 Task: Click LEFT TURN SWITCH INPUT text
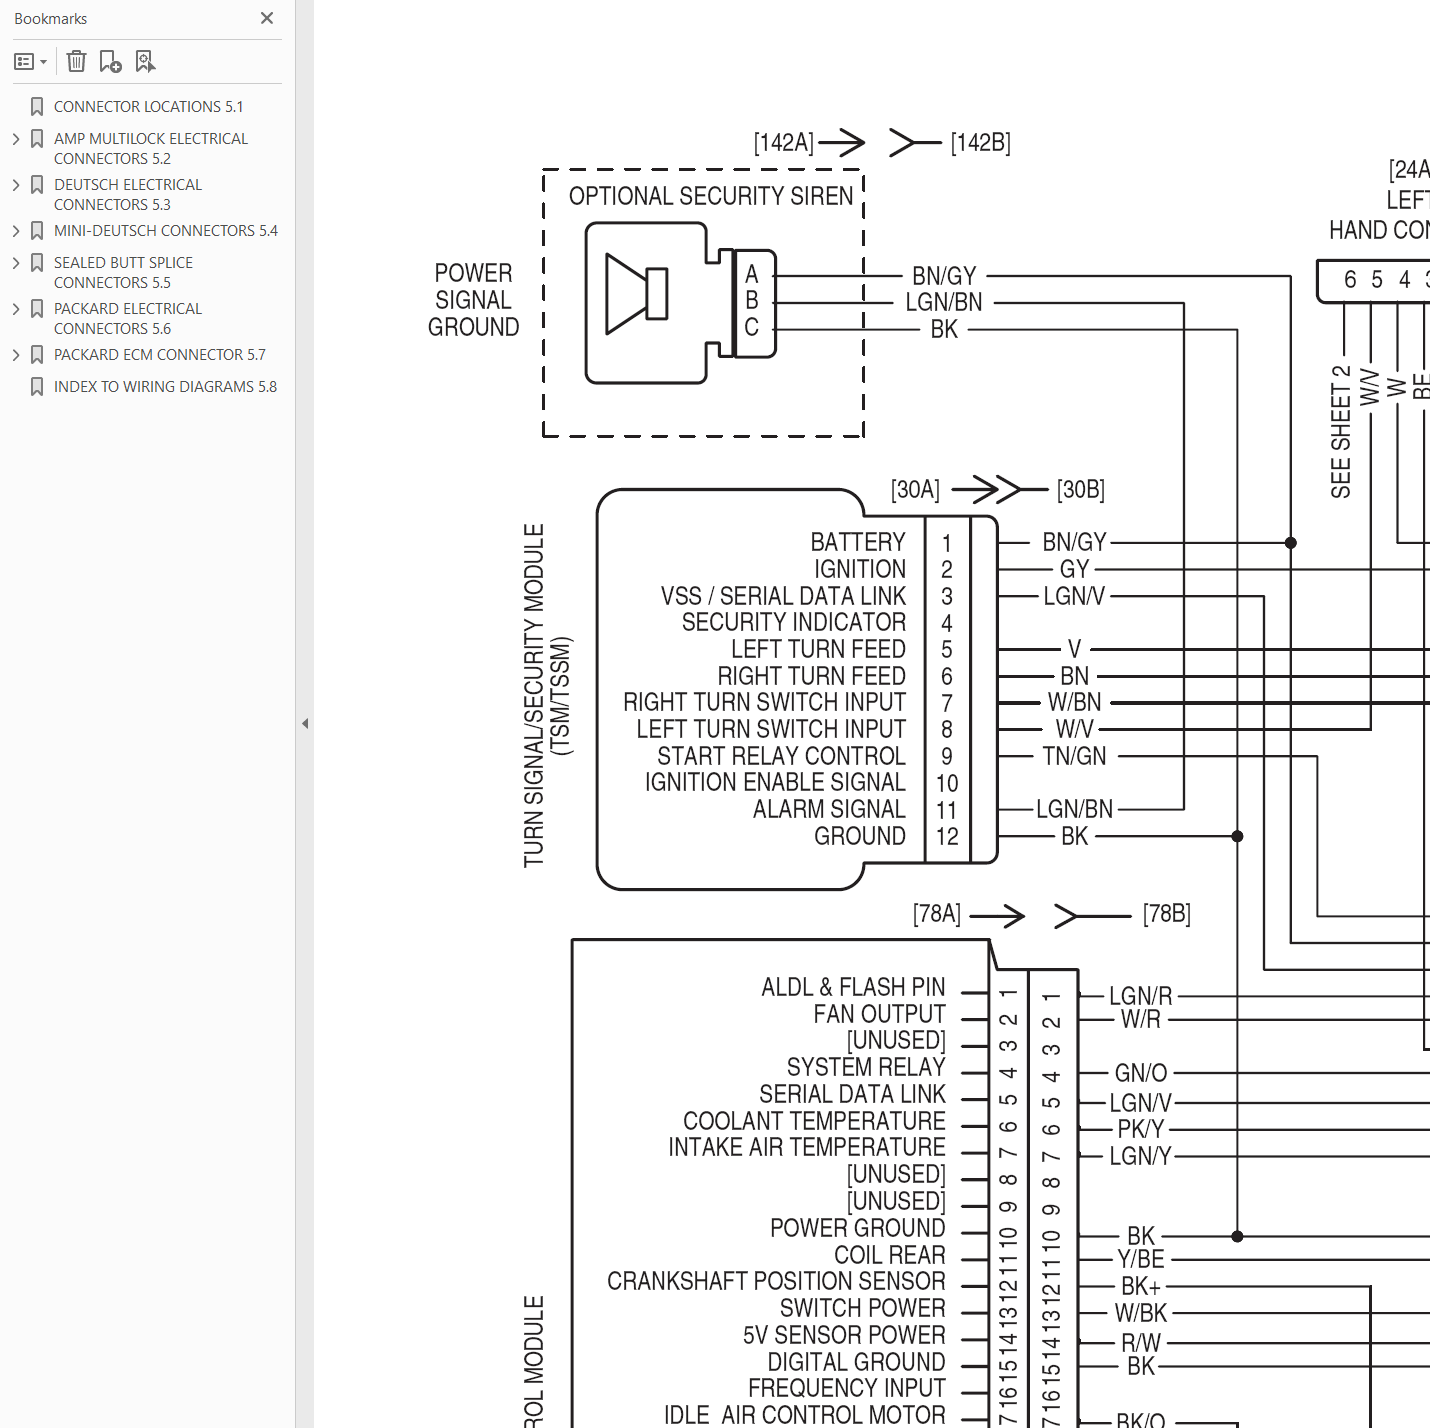771,729
